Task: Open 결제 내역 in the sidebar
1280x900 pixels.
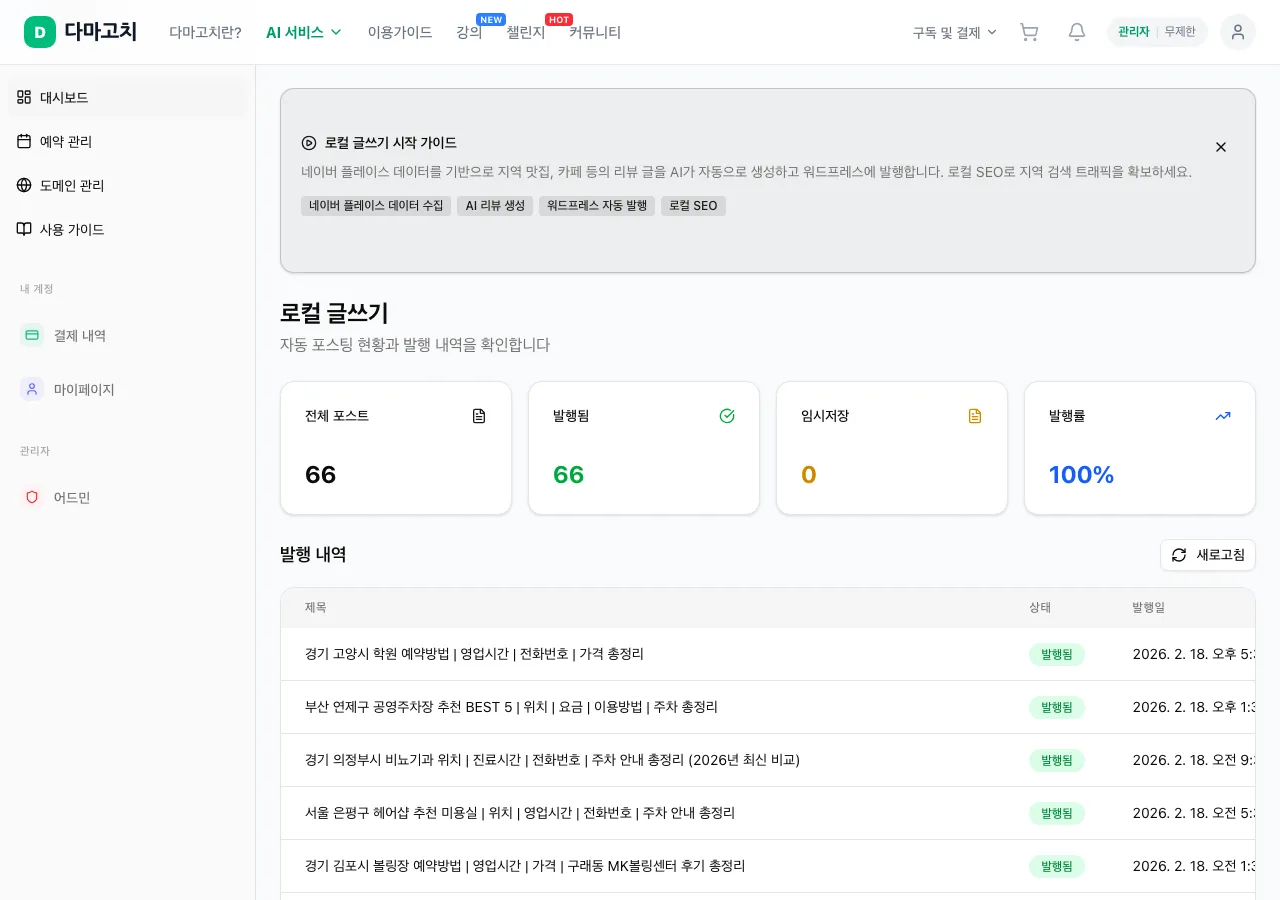Action: click(x=128, y=335)
